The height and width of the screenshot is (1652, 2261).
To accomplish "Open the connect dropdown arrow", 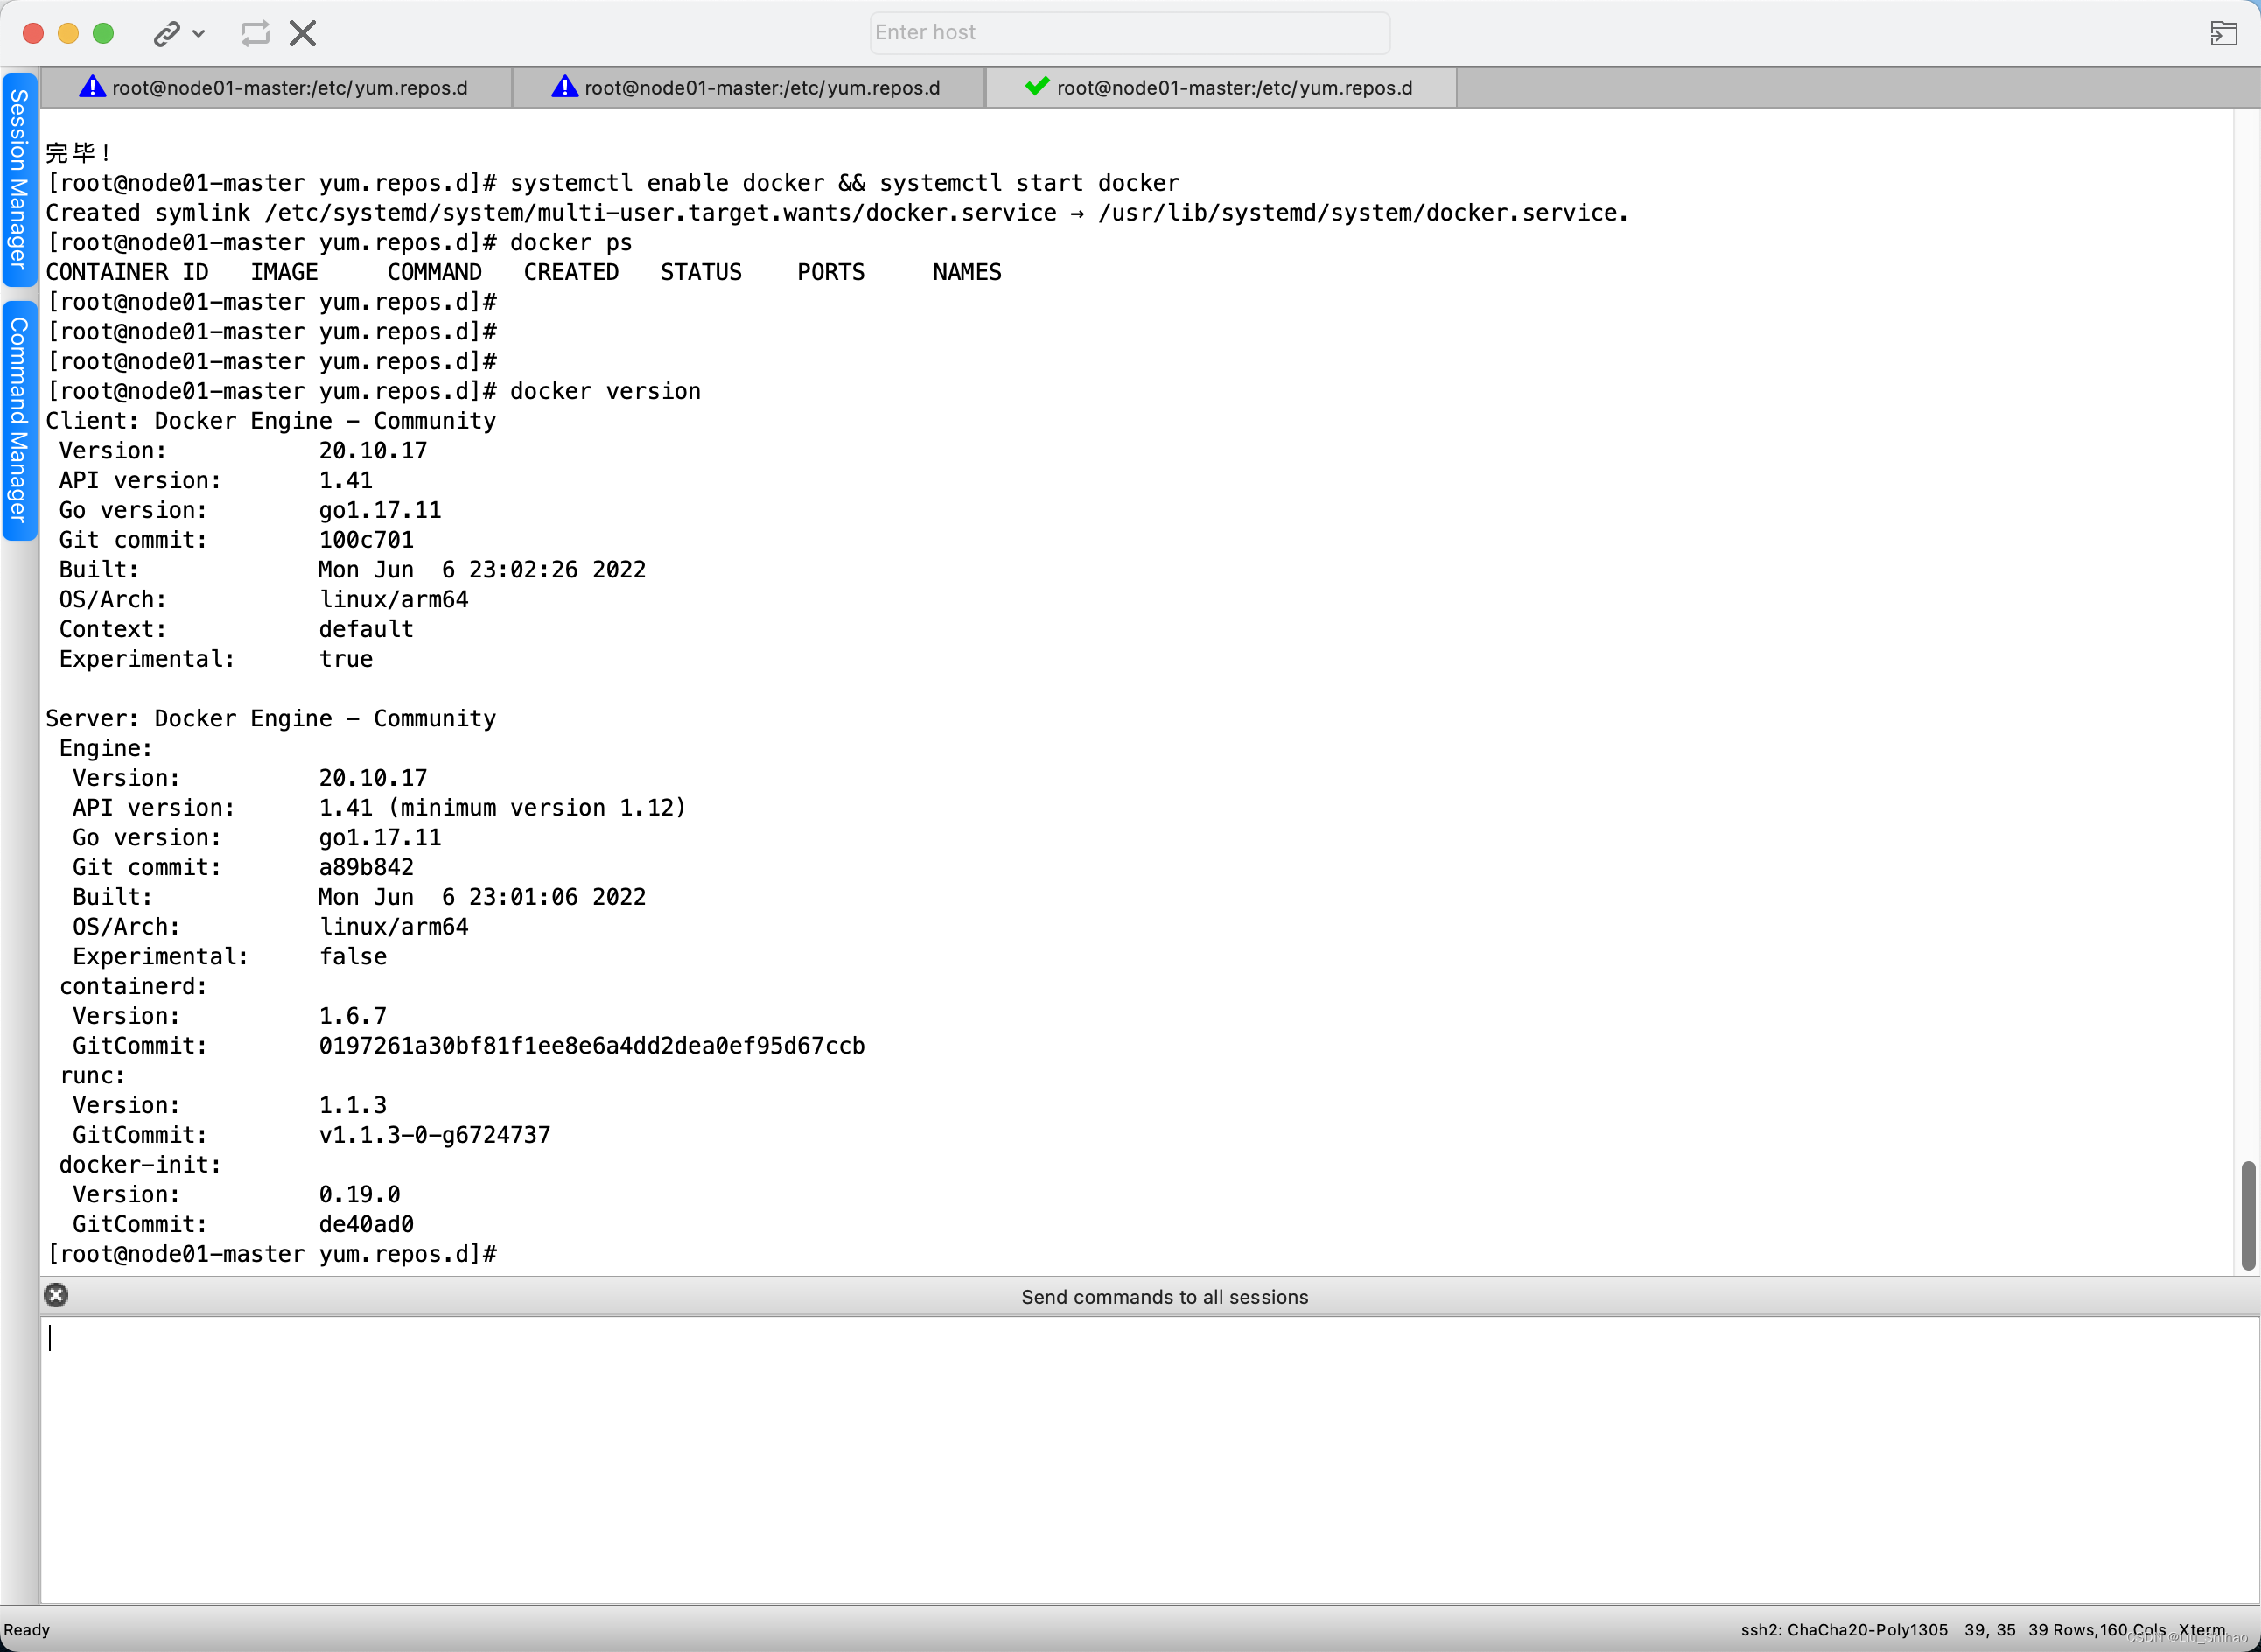I will pos(199,34).
